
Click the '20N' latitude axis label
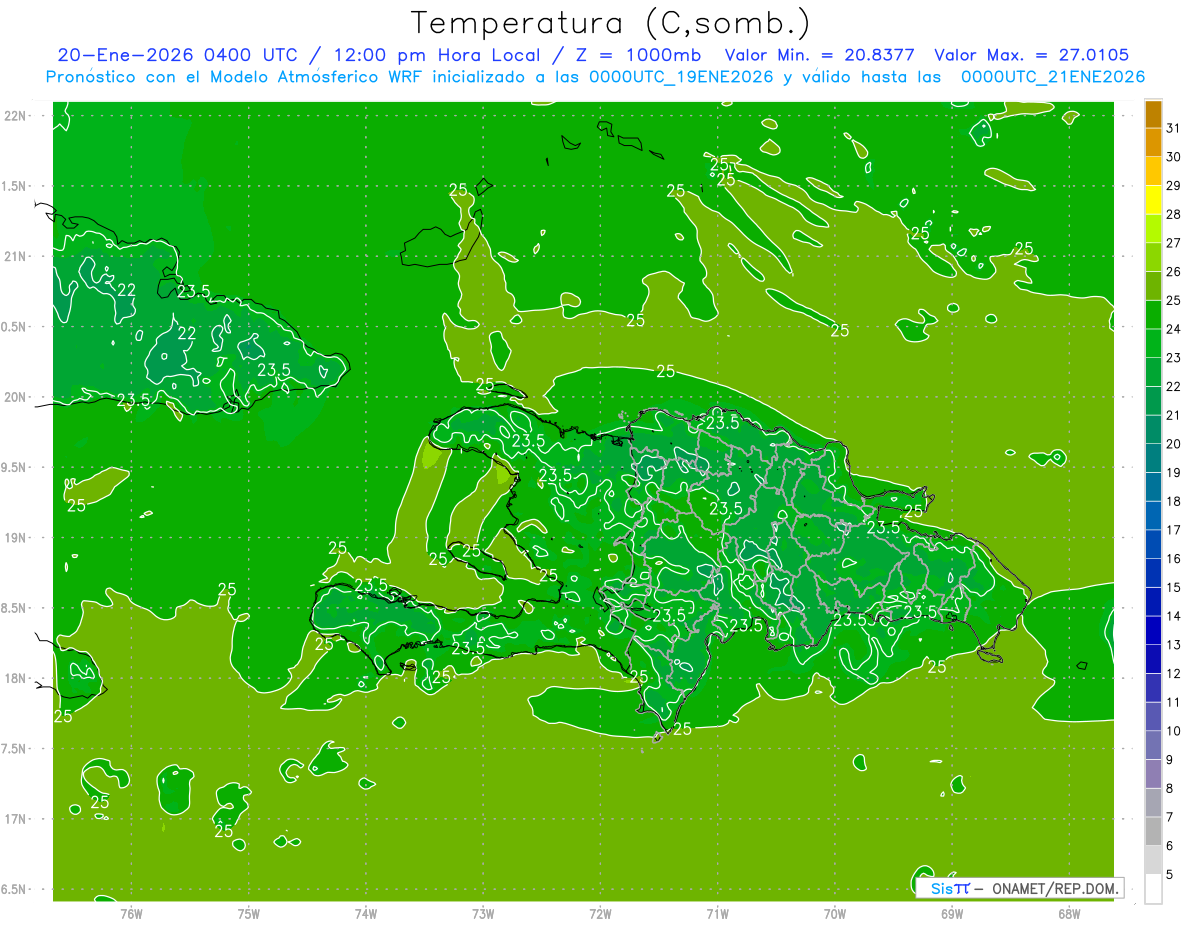pyautogui.click(x=17, y=397)
